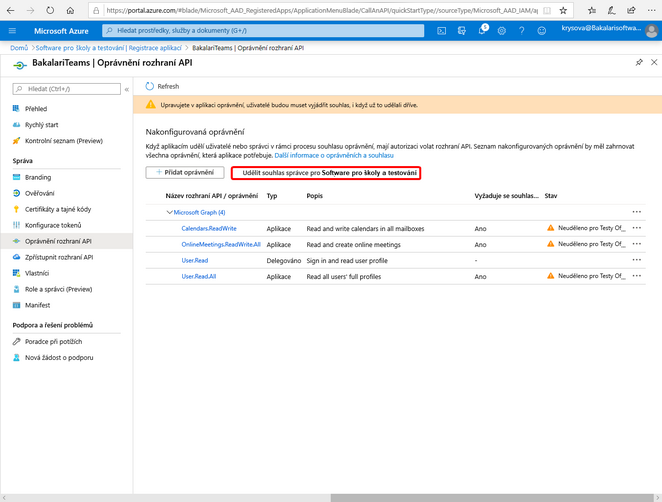The height and width of the screenshot is (502, 662).
Task: Click the sidebar Hledat search field
Action: click(x=67, y=89)
